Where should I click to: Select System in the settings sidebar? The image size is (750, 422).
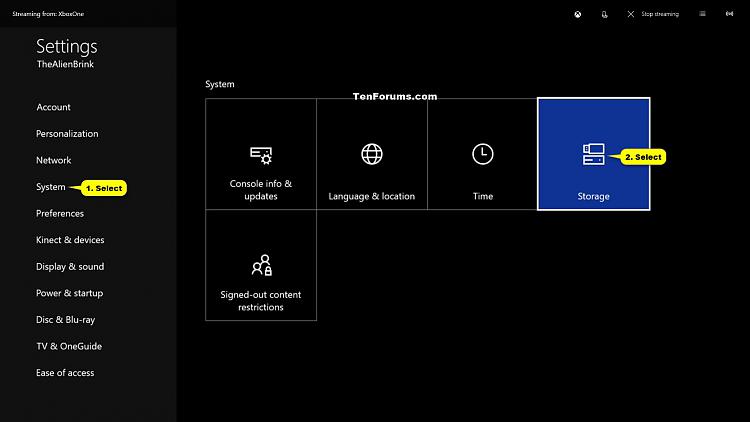coord(51,187)
